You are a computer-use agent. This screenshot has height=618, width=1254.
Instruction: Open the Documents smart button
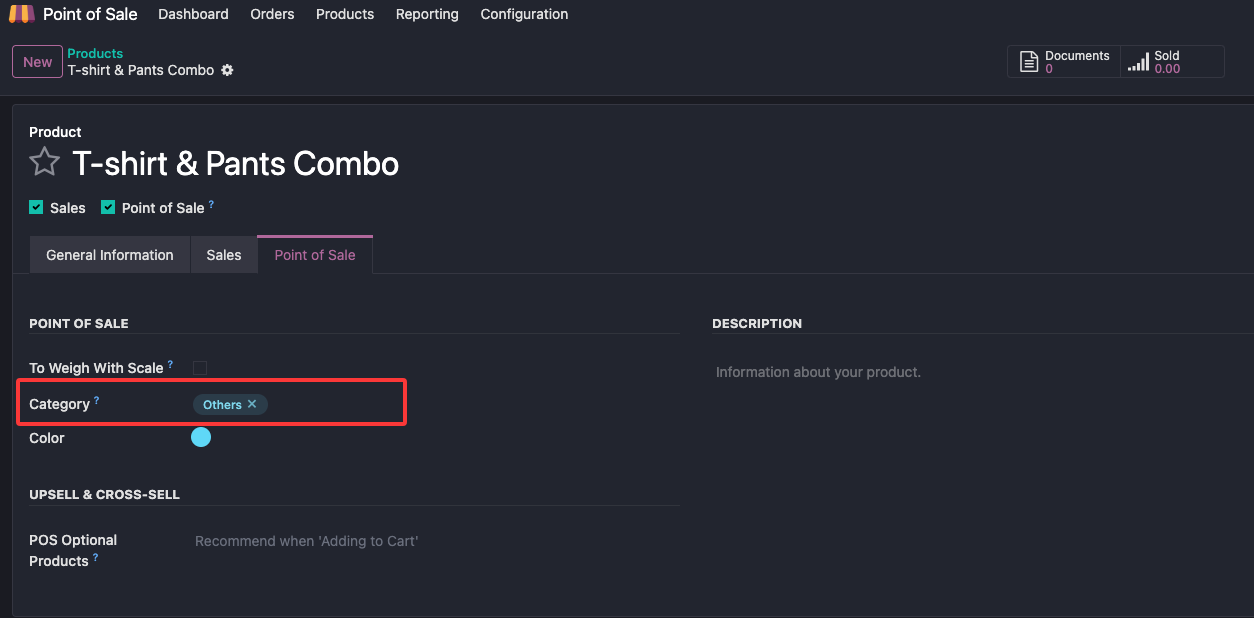pyautogui.click(x=1063, y=62)
